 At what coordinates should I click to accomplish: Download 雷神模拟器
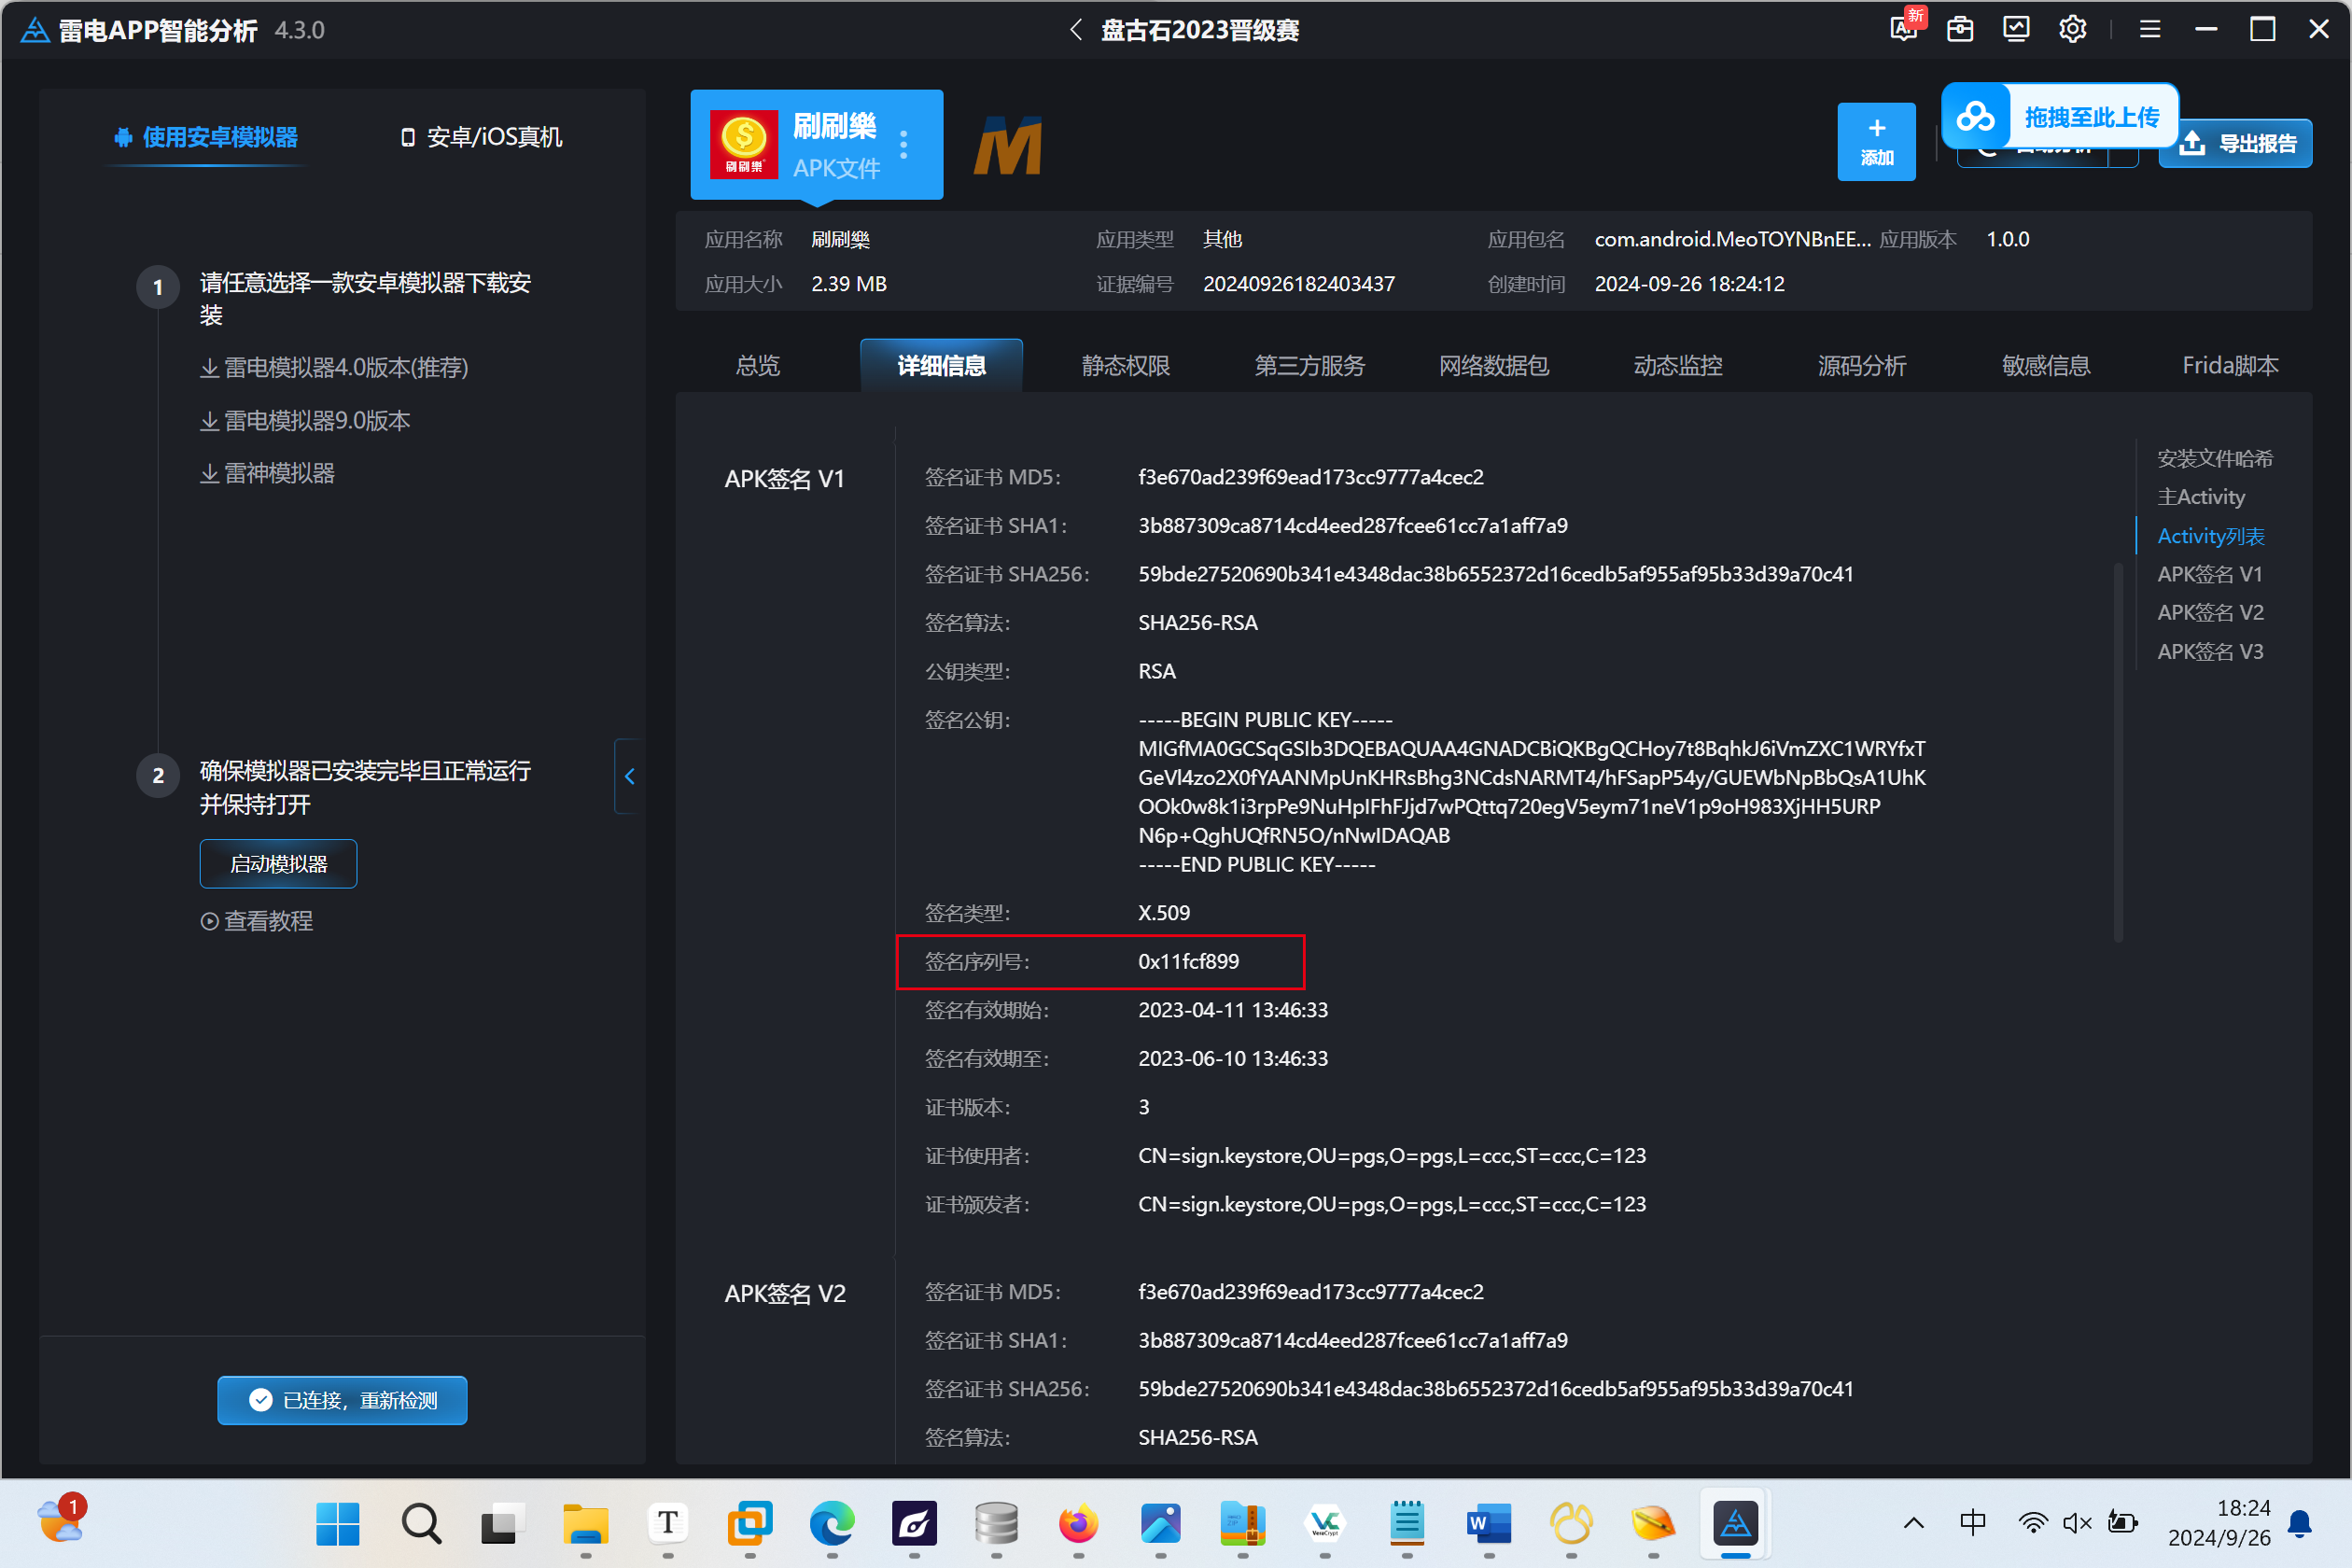(x=267, y=473)
